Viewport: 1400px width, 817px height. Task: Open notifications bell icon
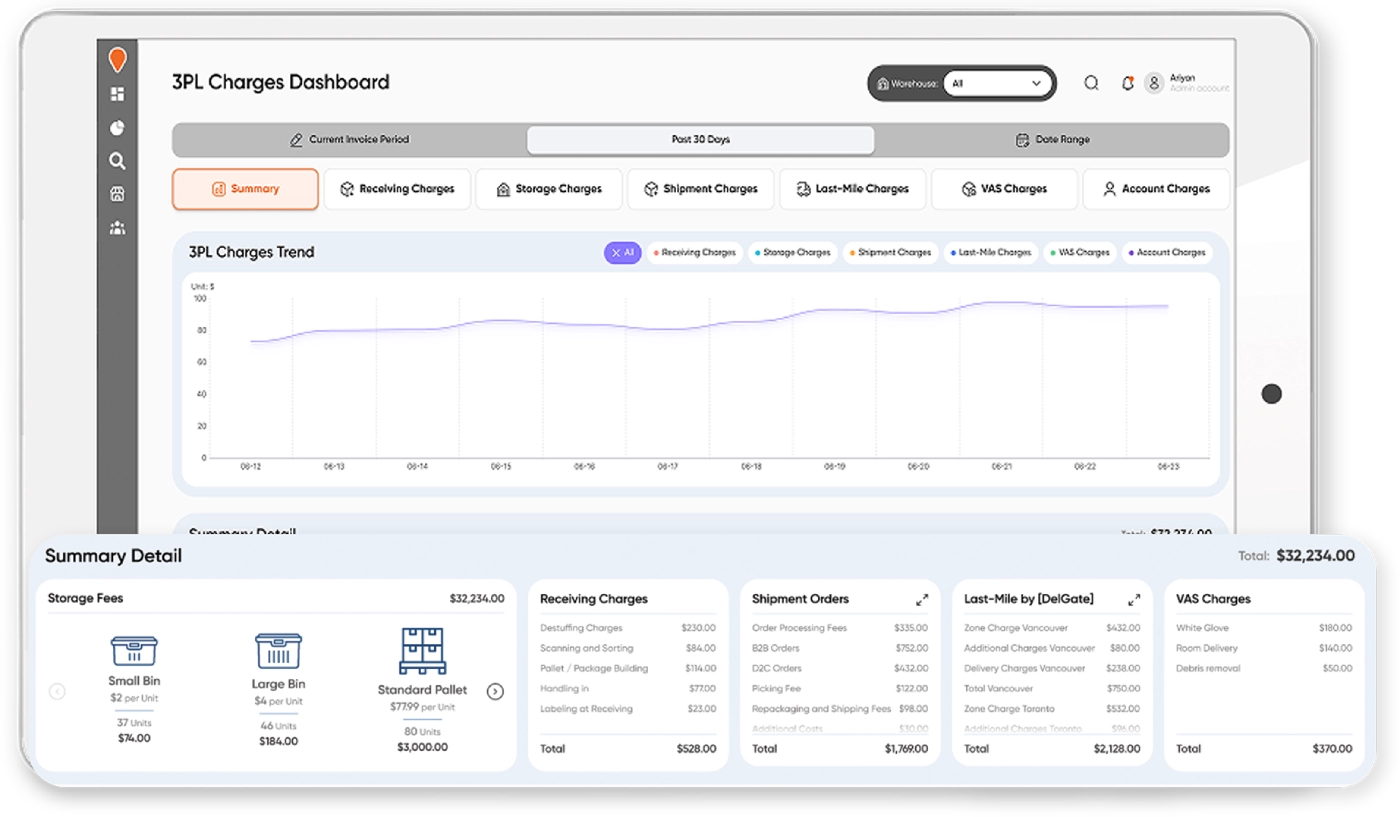(1127, 83)
